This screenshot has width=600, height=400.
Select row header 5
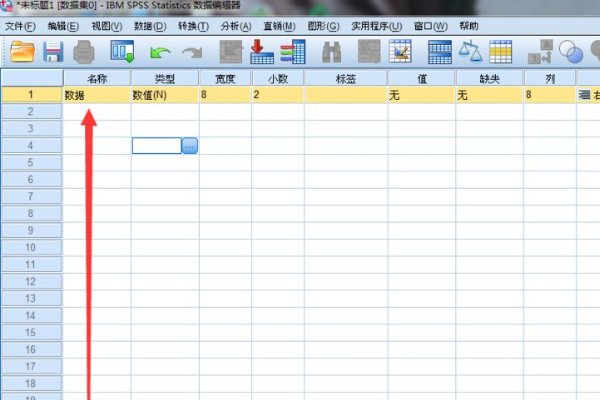(x=31, y=163)
